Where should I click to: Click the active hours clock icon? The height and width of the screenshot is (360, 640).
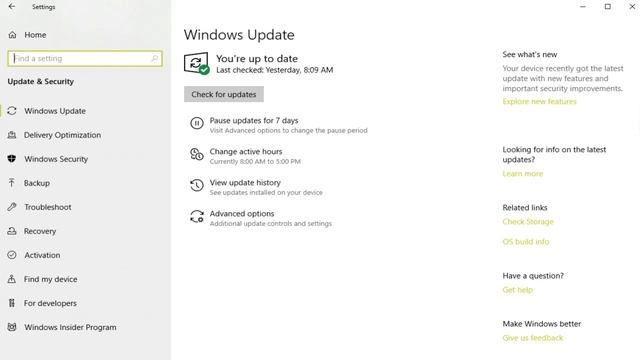click(x=197, y=154)
